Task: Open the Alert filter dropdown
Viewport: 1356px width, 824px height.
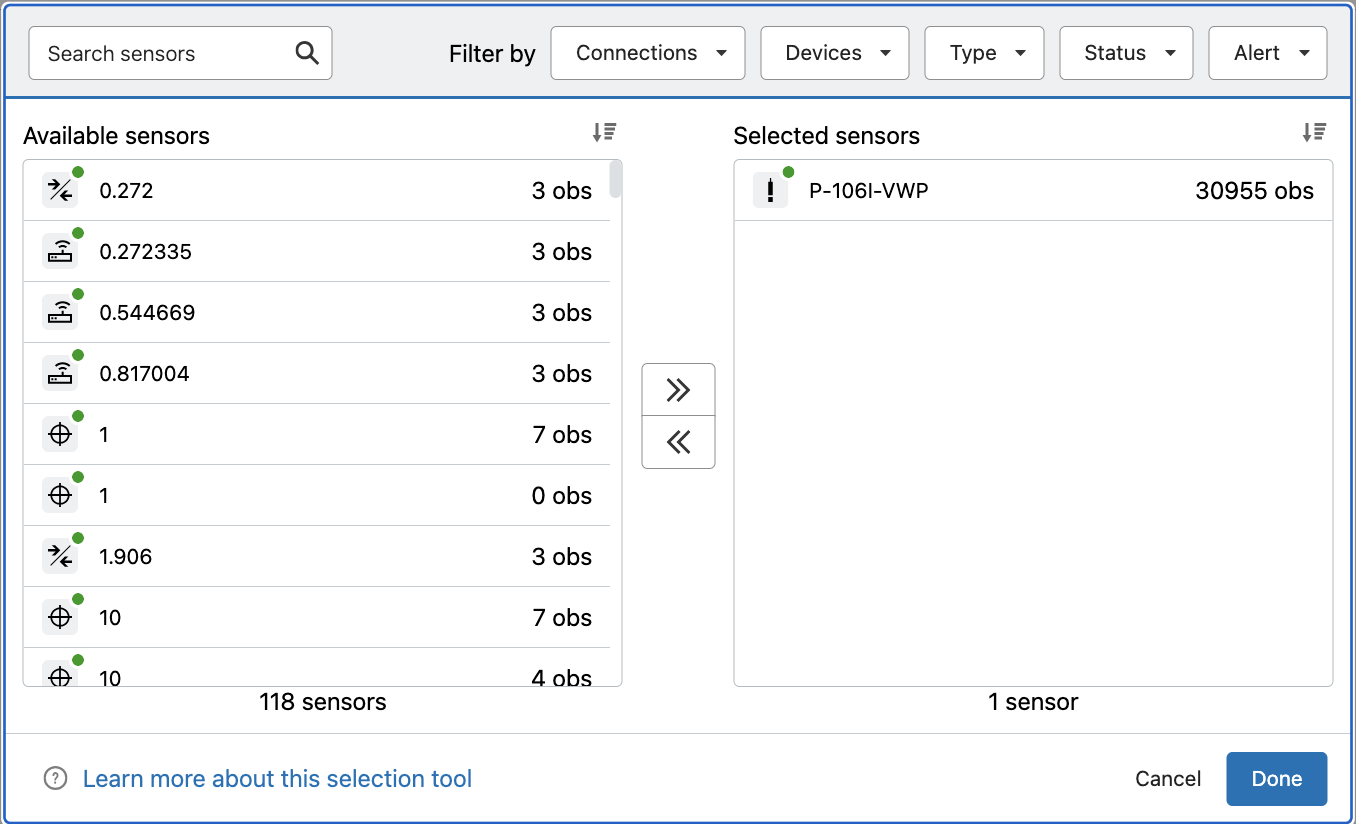Action: pyautogui.click(x=1268, y=53)
